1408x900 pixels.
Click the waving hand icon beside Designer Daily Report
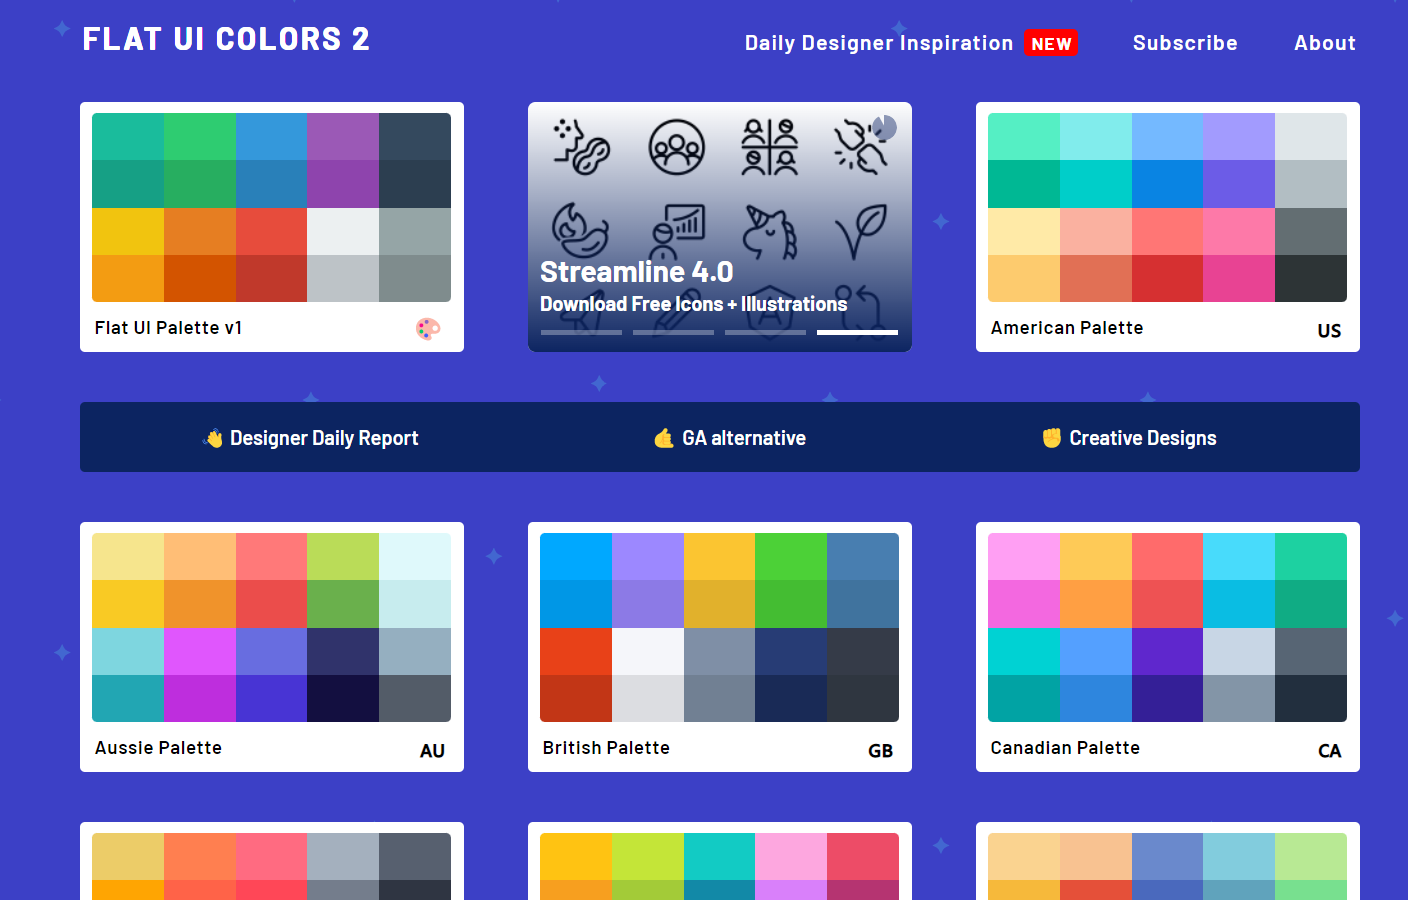[213, 438]
